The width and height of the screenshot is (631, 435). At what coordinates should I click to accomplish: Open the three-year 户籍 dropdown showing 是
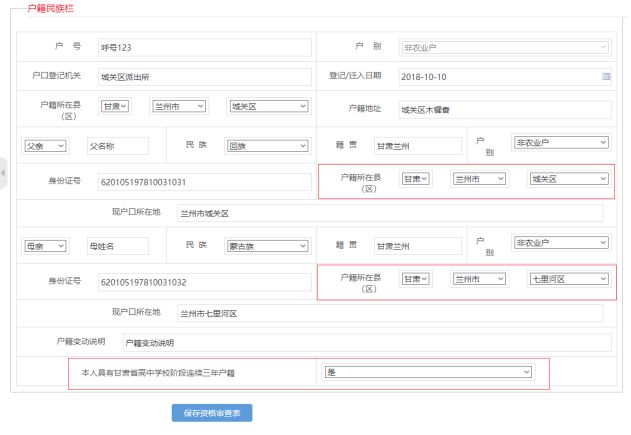pos(428,372)
